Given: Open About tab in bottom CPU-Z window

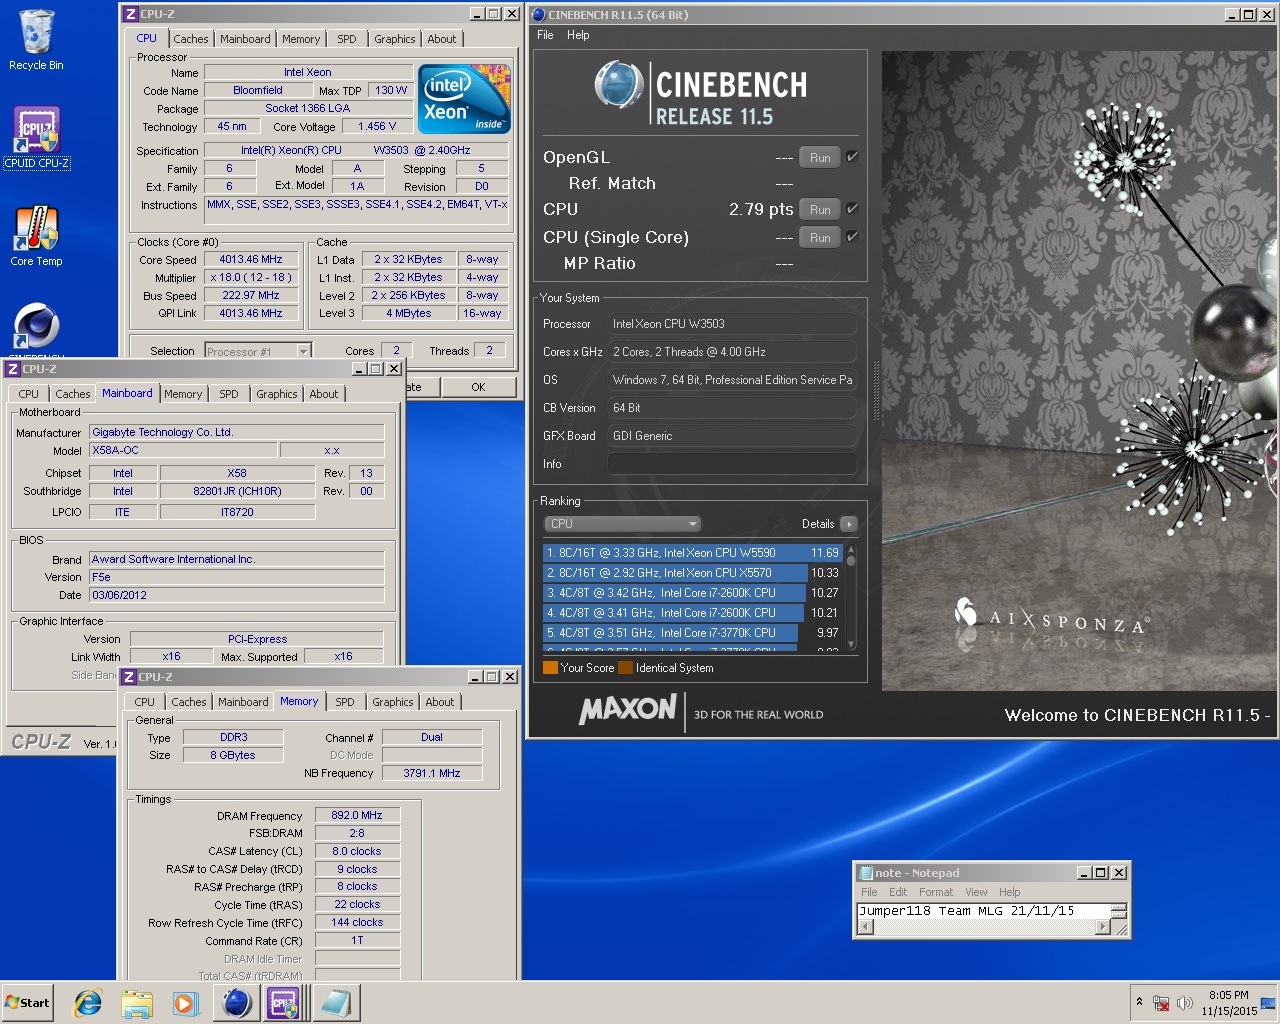Looking at the screenshot, I should pos(439,702).
